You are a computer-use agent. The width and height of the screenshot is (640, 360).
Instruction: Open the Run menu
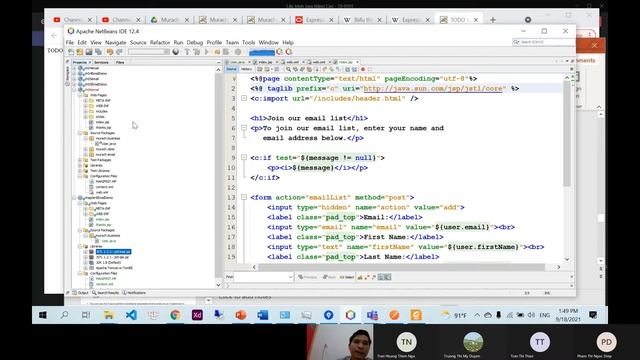click(178, 42)
